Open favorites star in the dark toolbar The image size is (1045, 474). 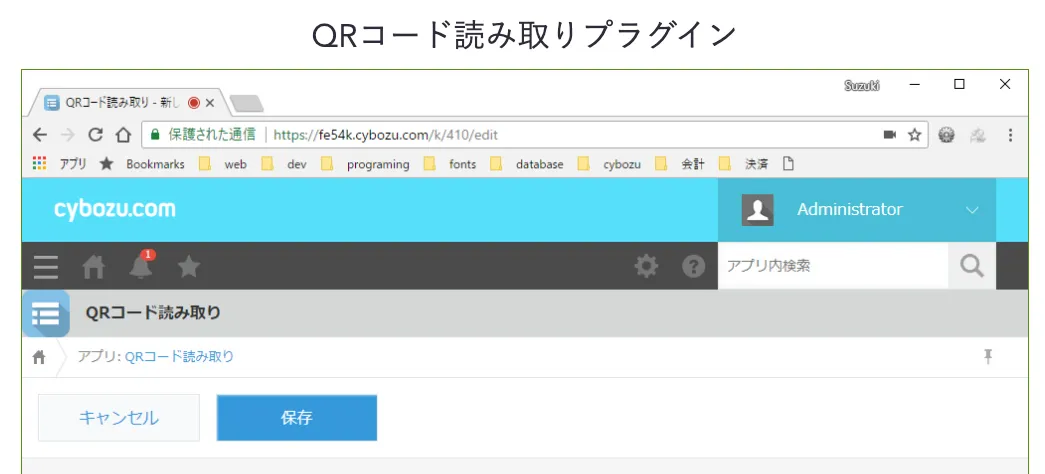(189, 267)
